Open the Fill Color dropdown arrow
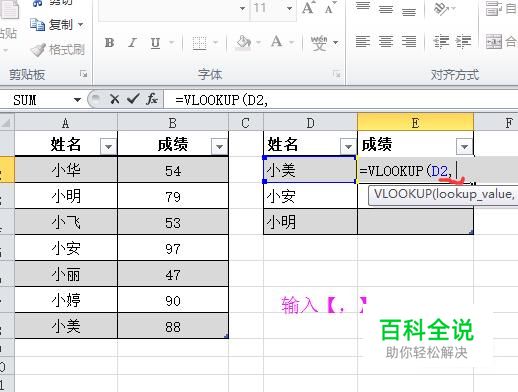Viewport: 518px width, 392px height. (258, 43)
